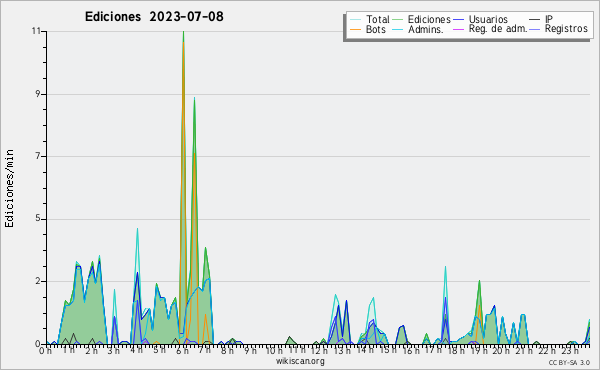This screenshot has height=370, width=600.
Task: Click the tallest peak at value 11
Action: coord(184,32)
